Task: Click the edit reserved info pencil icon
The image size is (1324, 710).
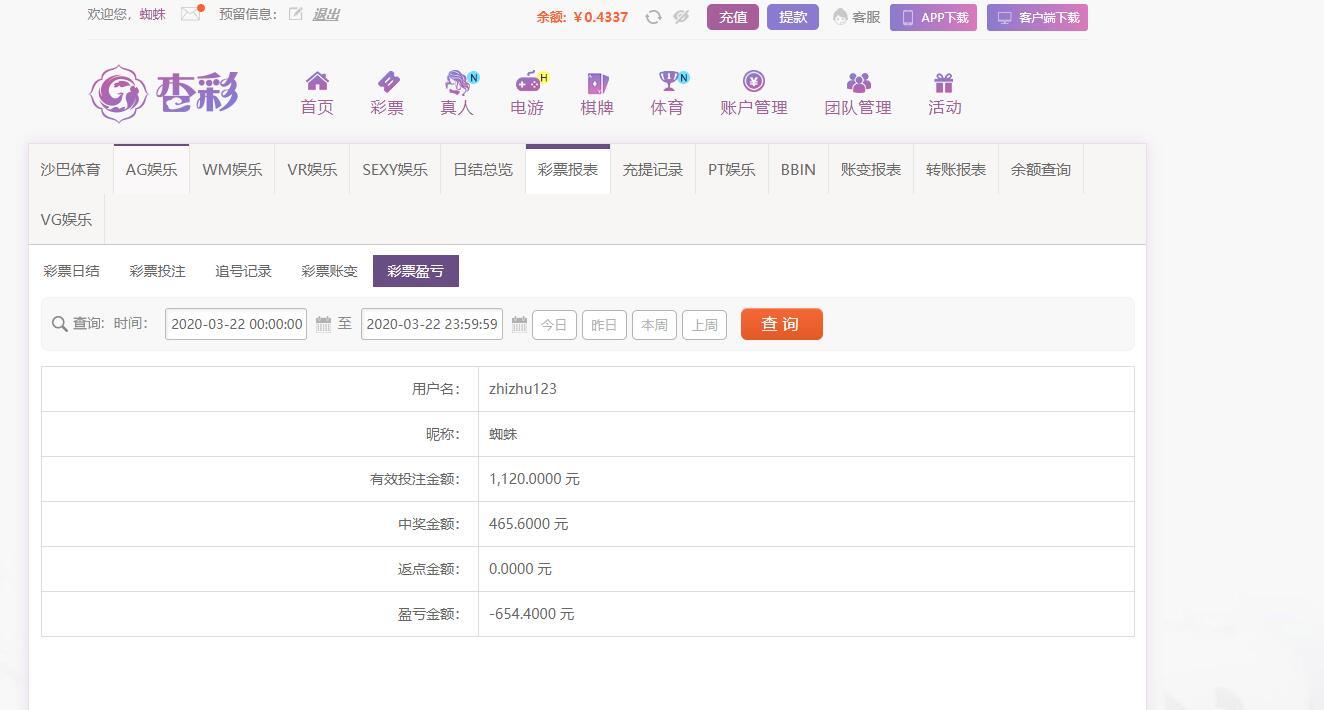Action: [x=295, y=14]
